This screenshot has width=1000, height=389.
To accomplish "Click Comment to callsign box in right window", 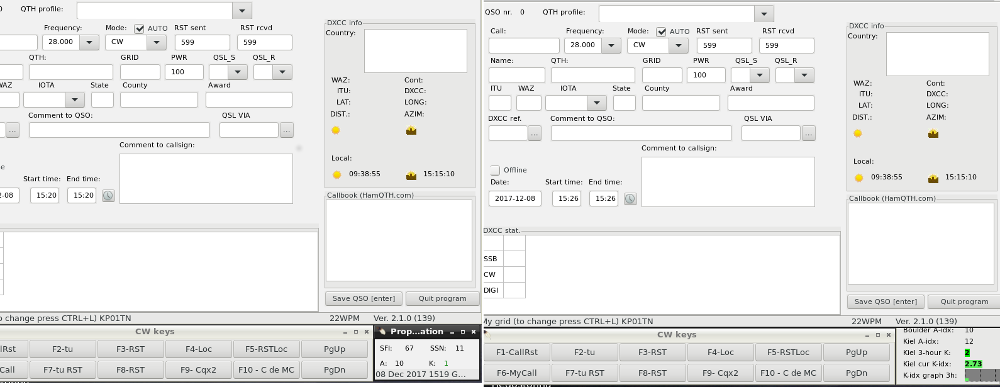I will tap(728, 182).
